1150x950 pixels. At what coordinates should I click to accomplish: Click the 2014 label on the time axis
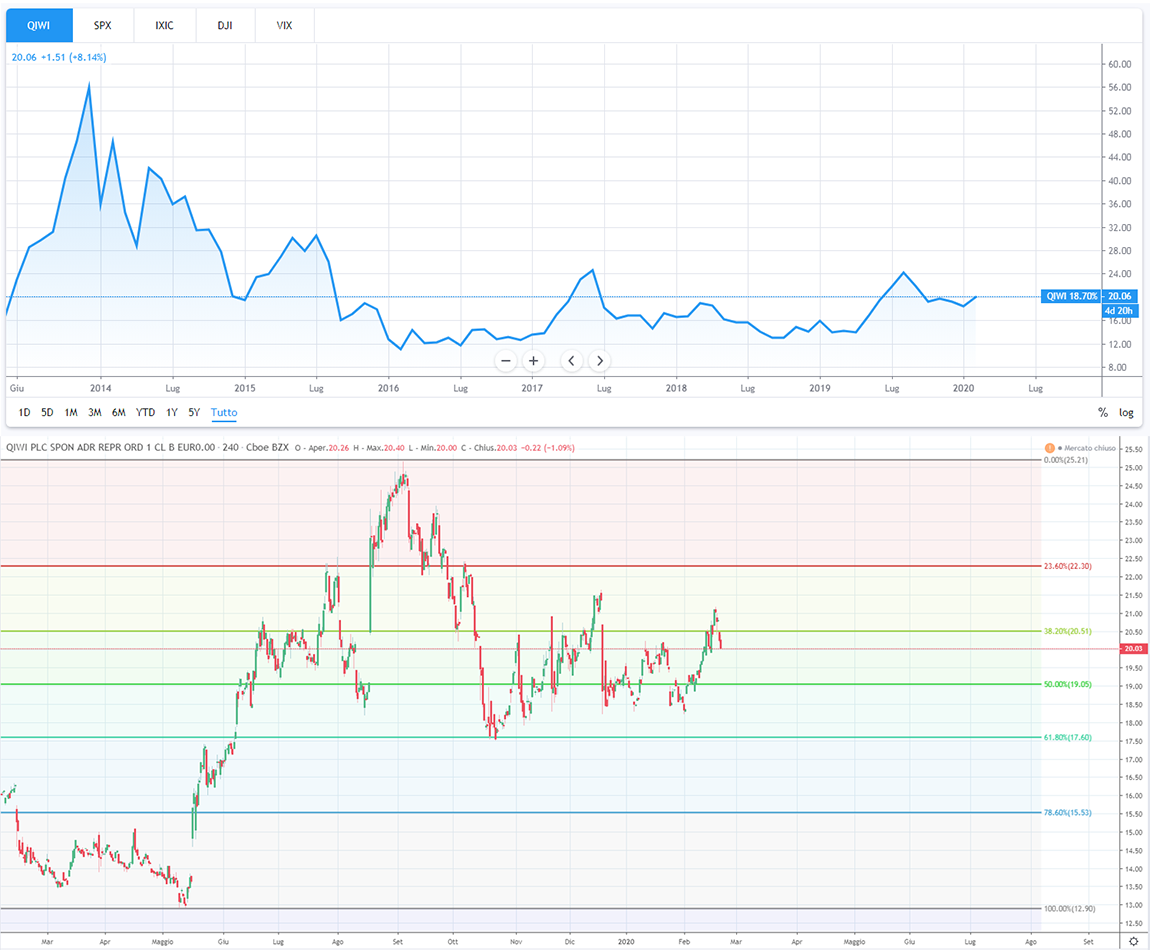click(100, 388)
